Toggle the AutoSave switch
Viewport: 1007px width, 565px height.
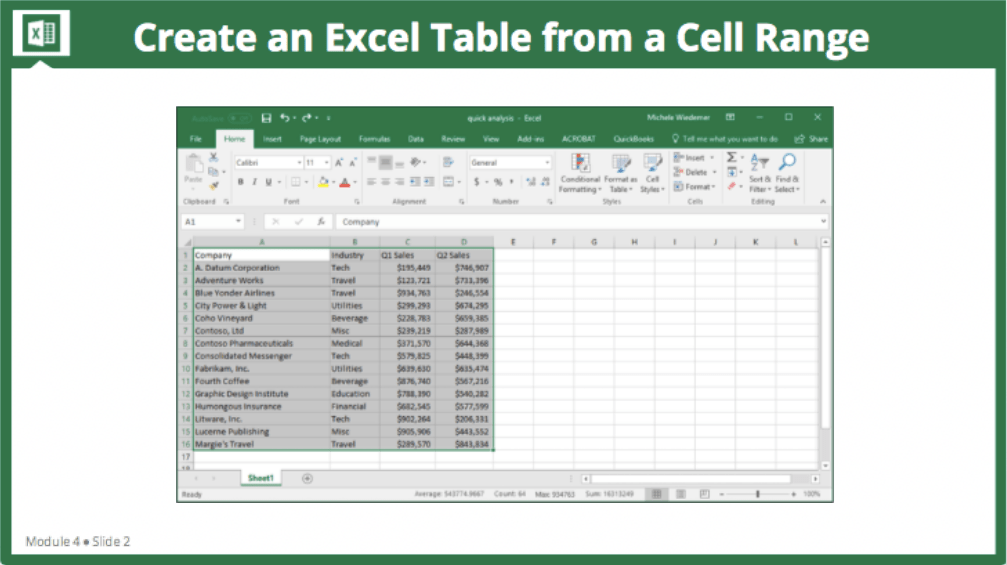coord(240,119)
